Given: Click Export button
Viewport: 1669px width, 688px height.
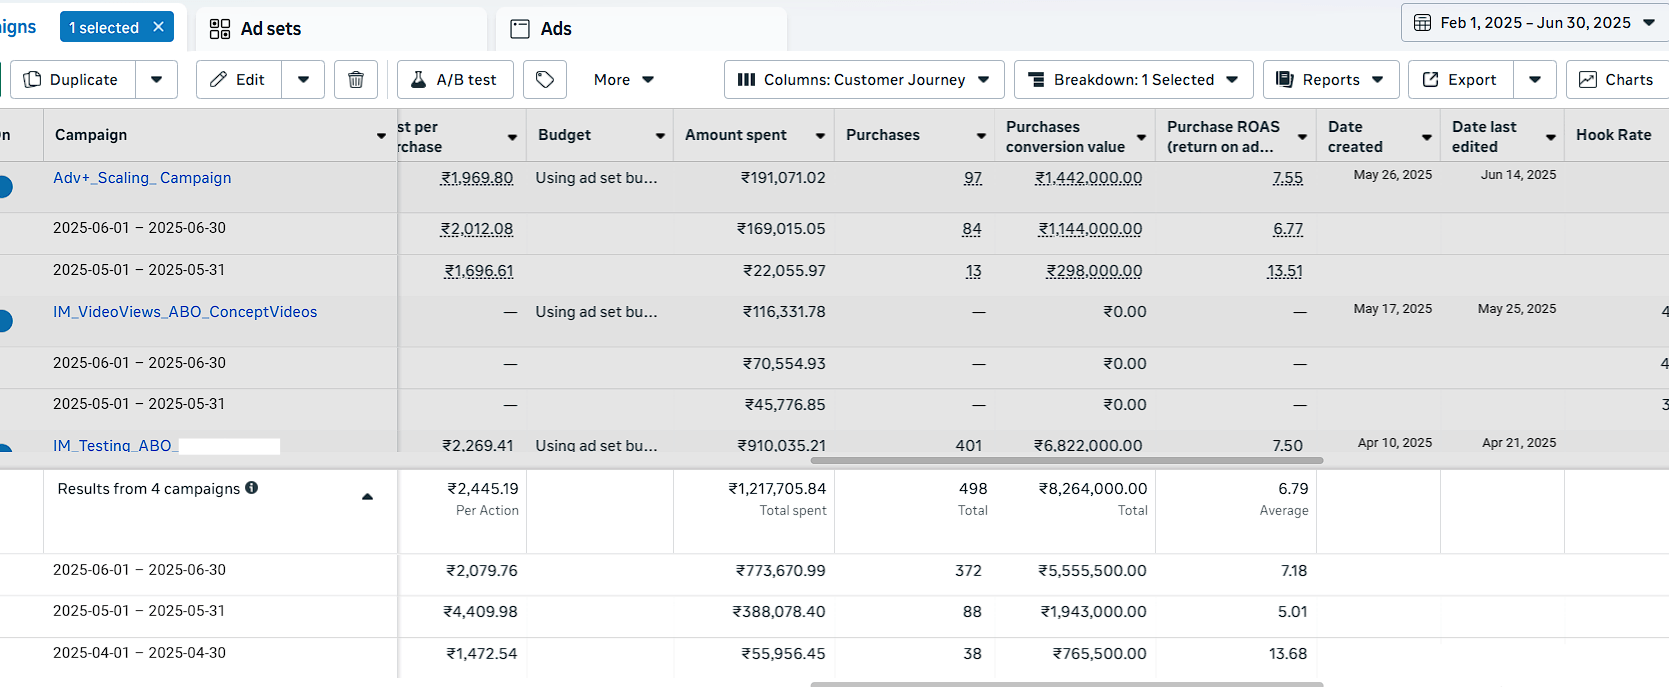Looking at the screenshot, I should click(x=1460, y=80).
